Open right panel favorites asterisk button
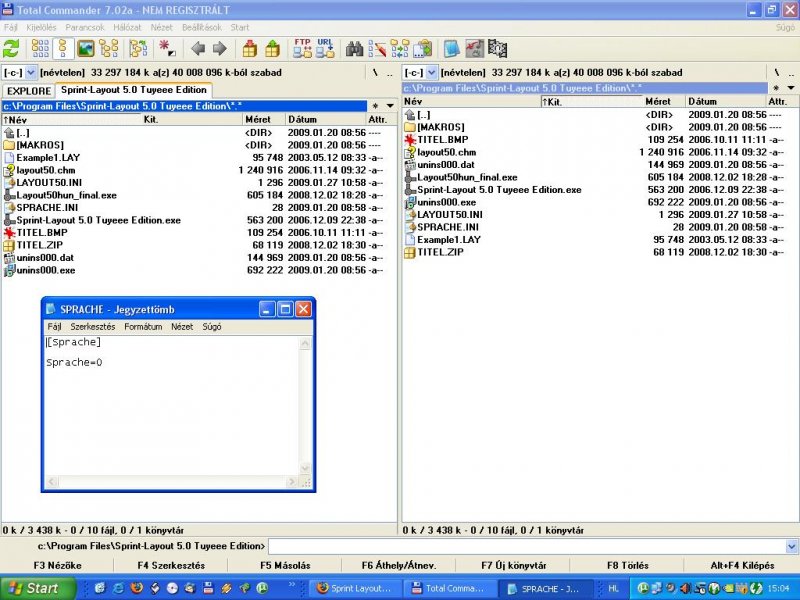 (776, 88)
